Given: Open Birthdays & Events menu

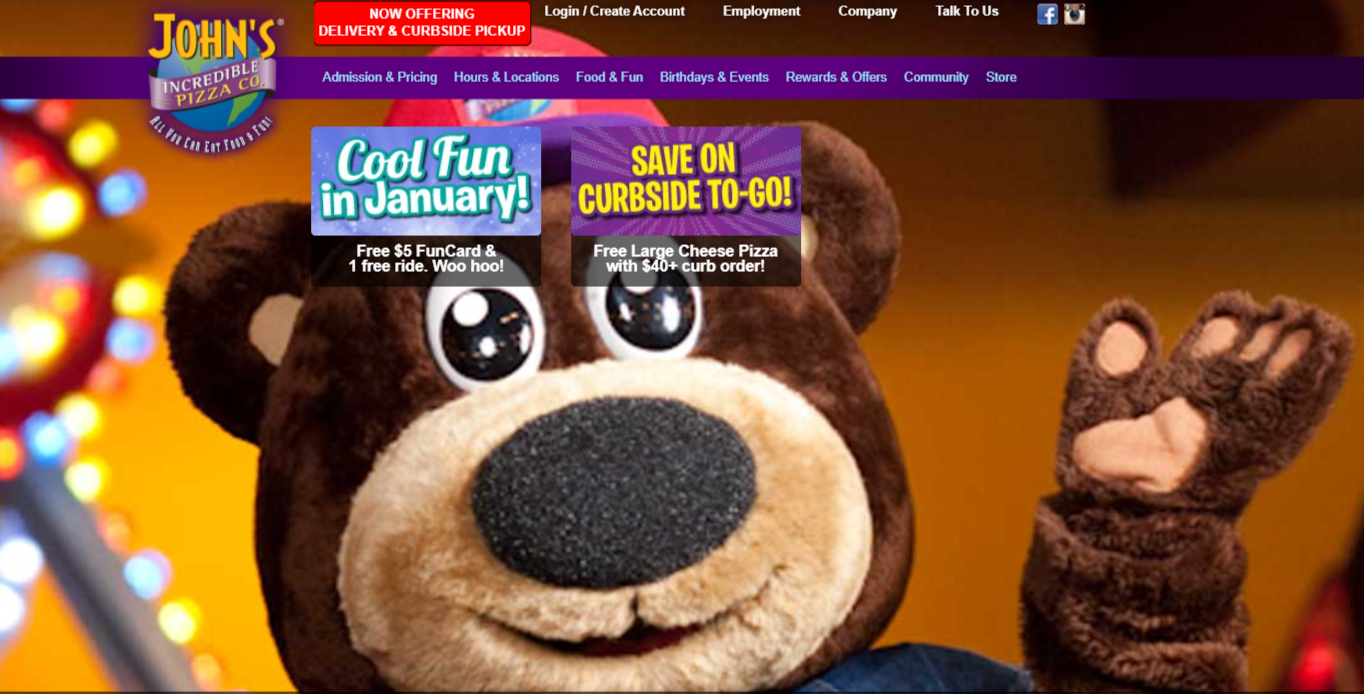Looking at the screenshot, I should click(714, 77).
